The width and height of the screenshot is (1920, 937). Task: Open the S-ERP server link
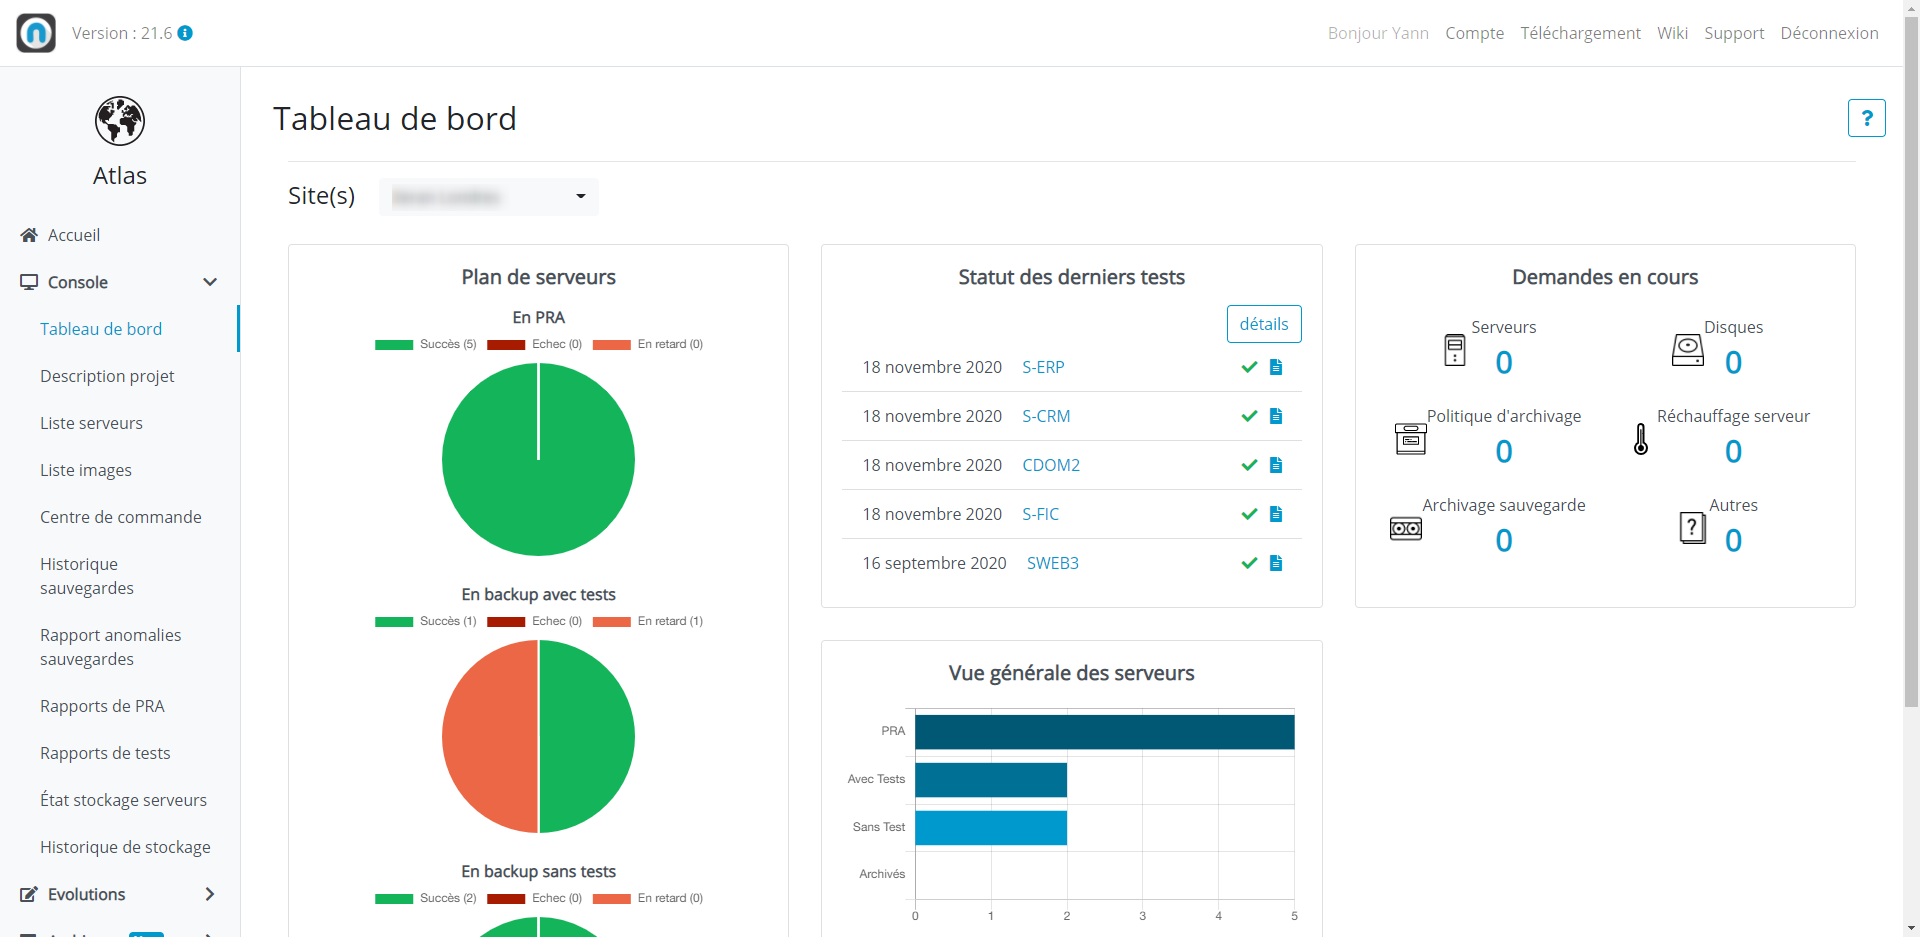(x=1043, y=367)
